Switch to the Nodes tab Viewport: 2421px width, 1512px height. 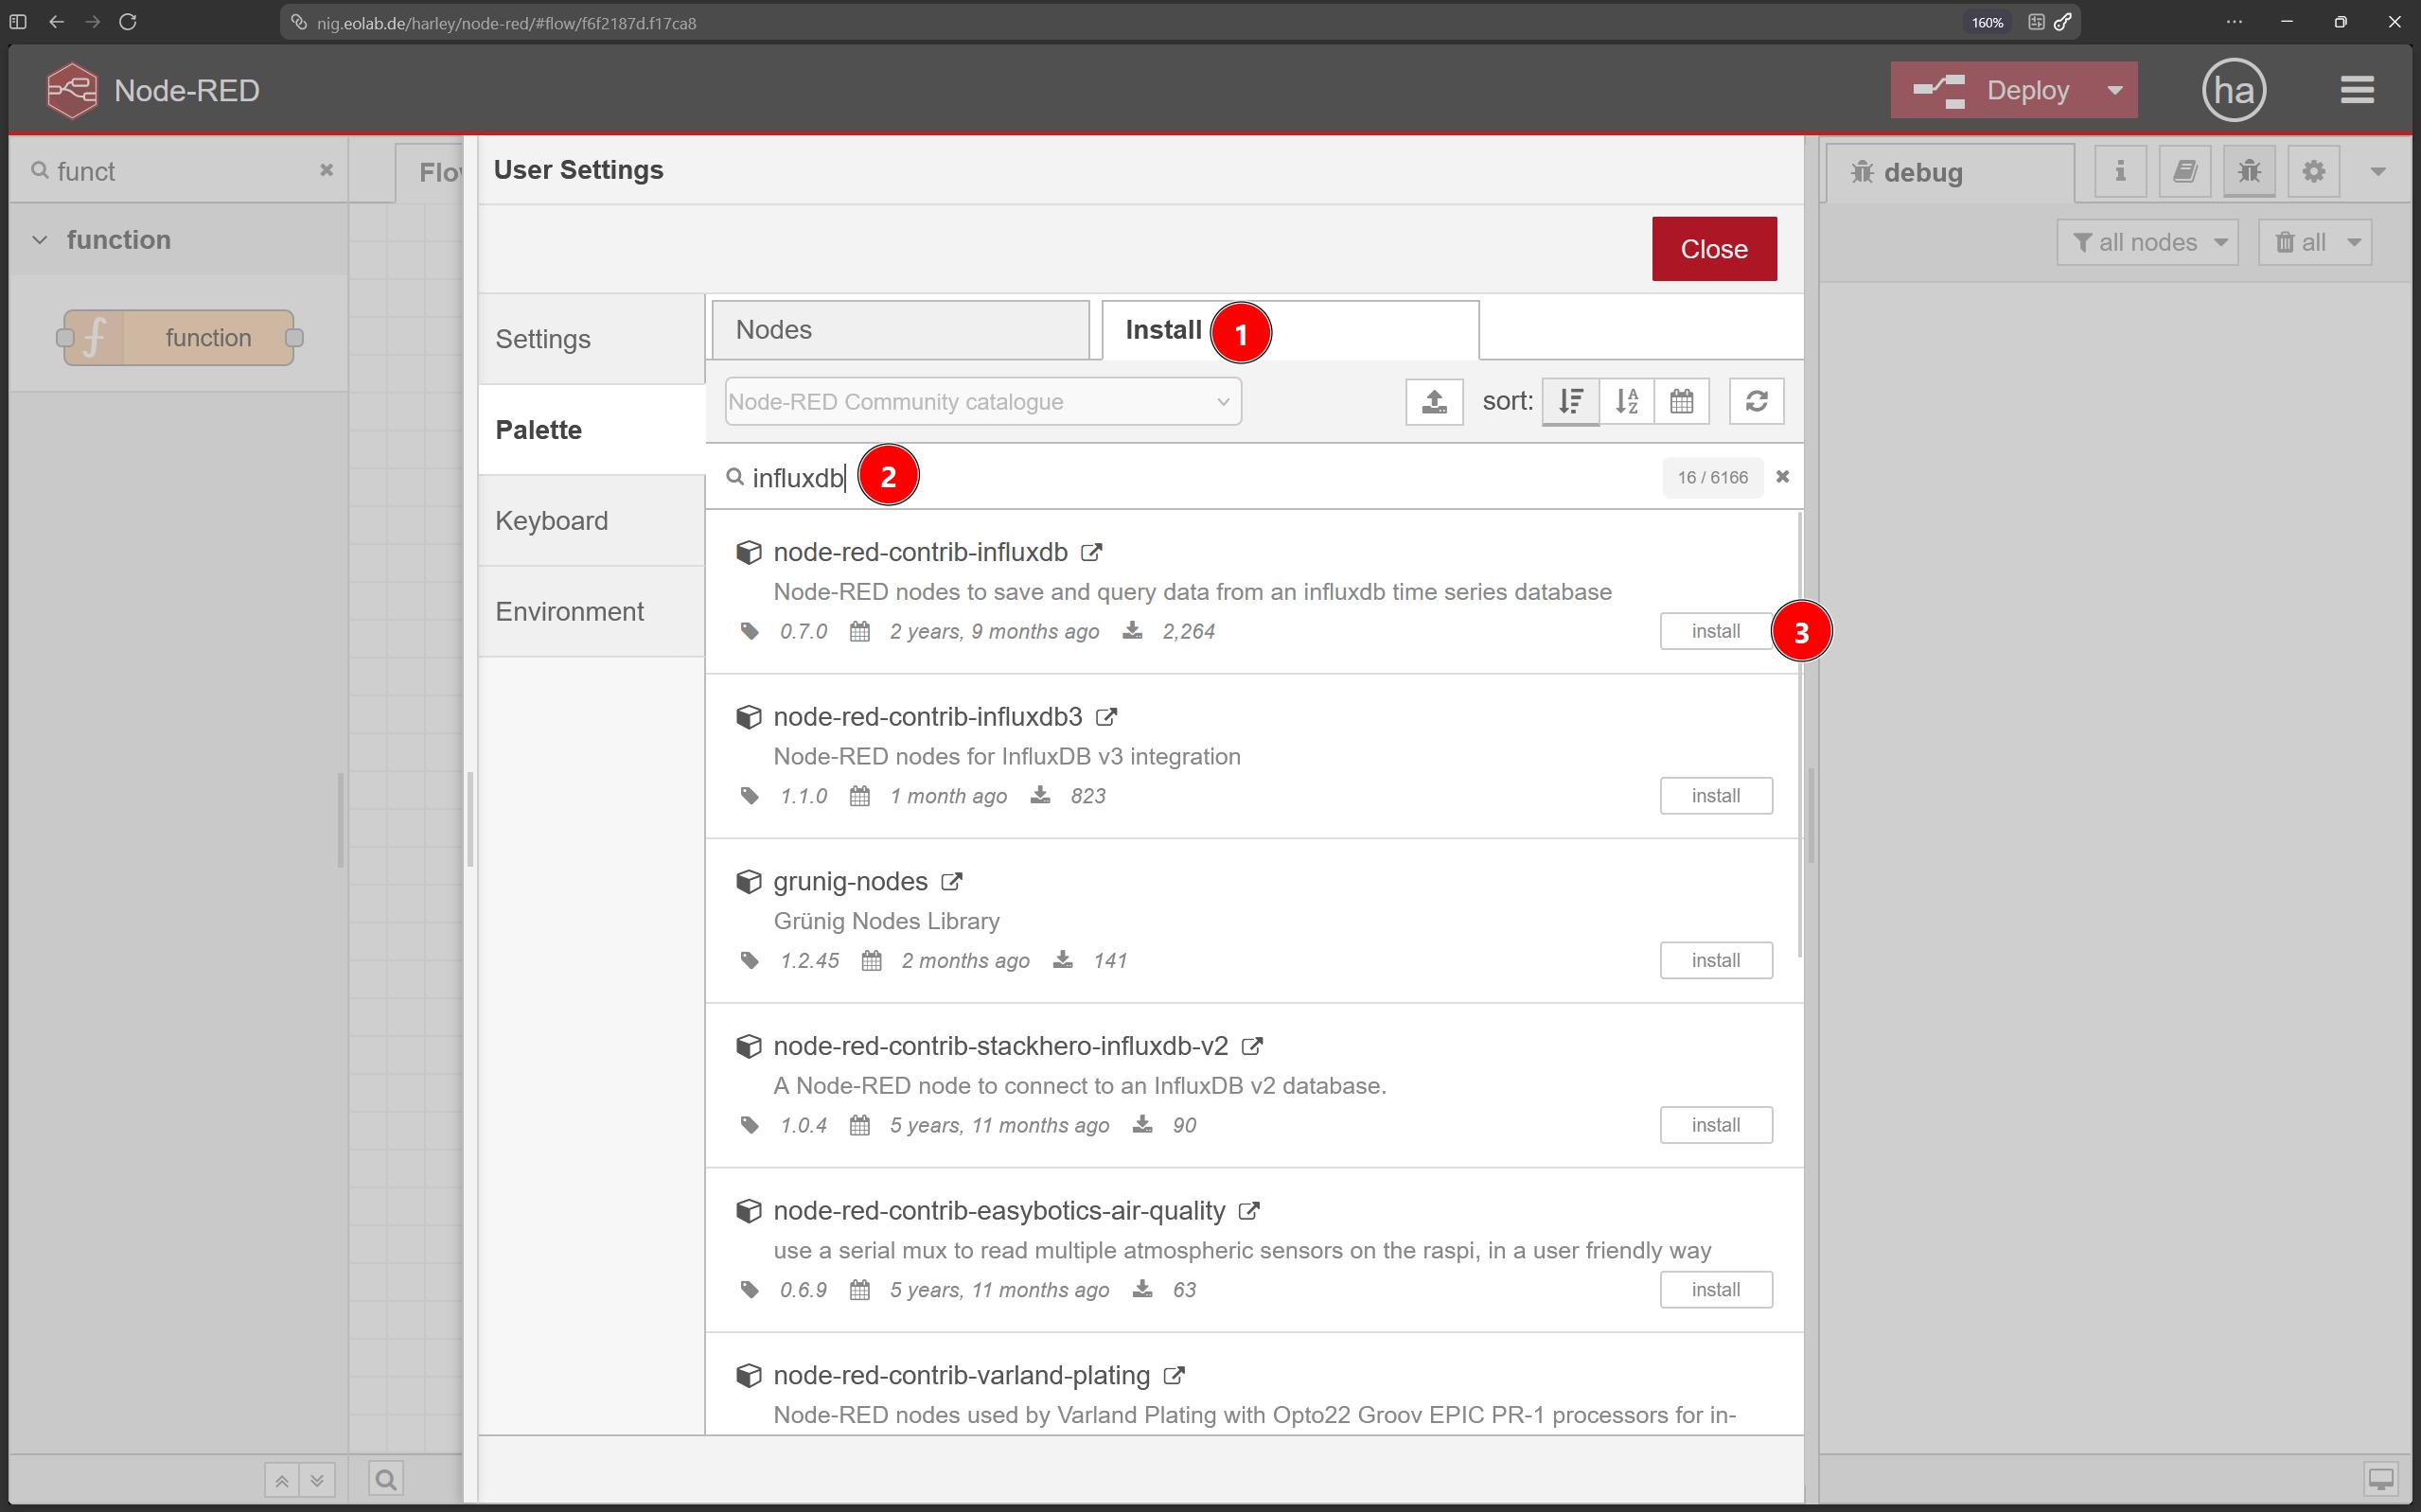point(900,330)
